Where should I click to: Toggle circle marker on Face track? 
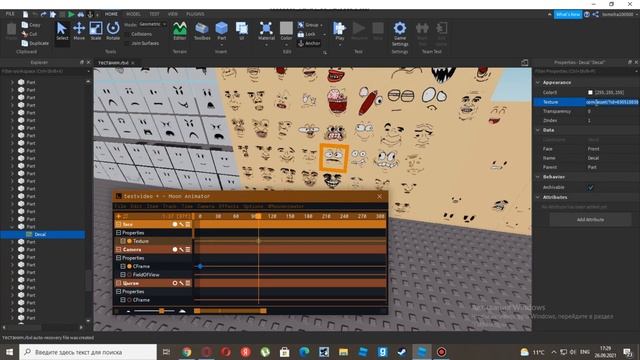click(x=175, y=224)
